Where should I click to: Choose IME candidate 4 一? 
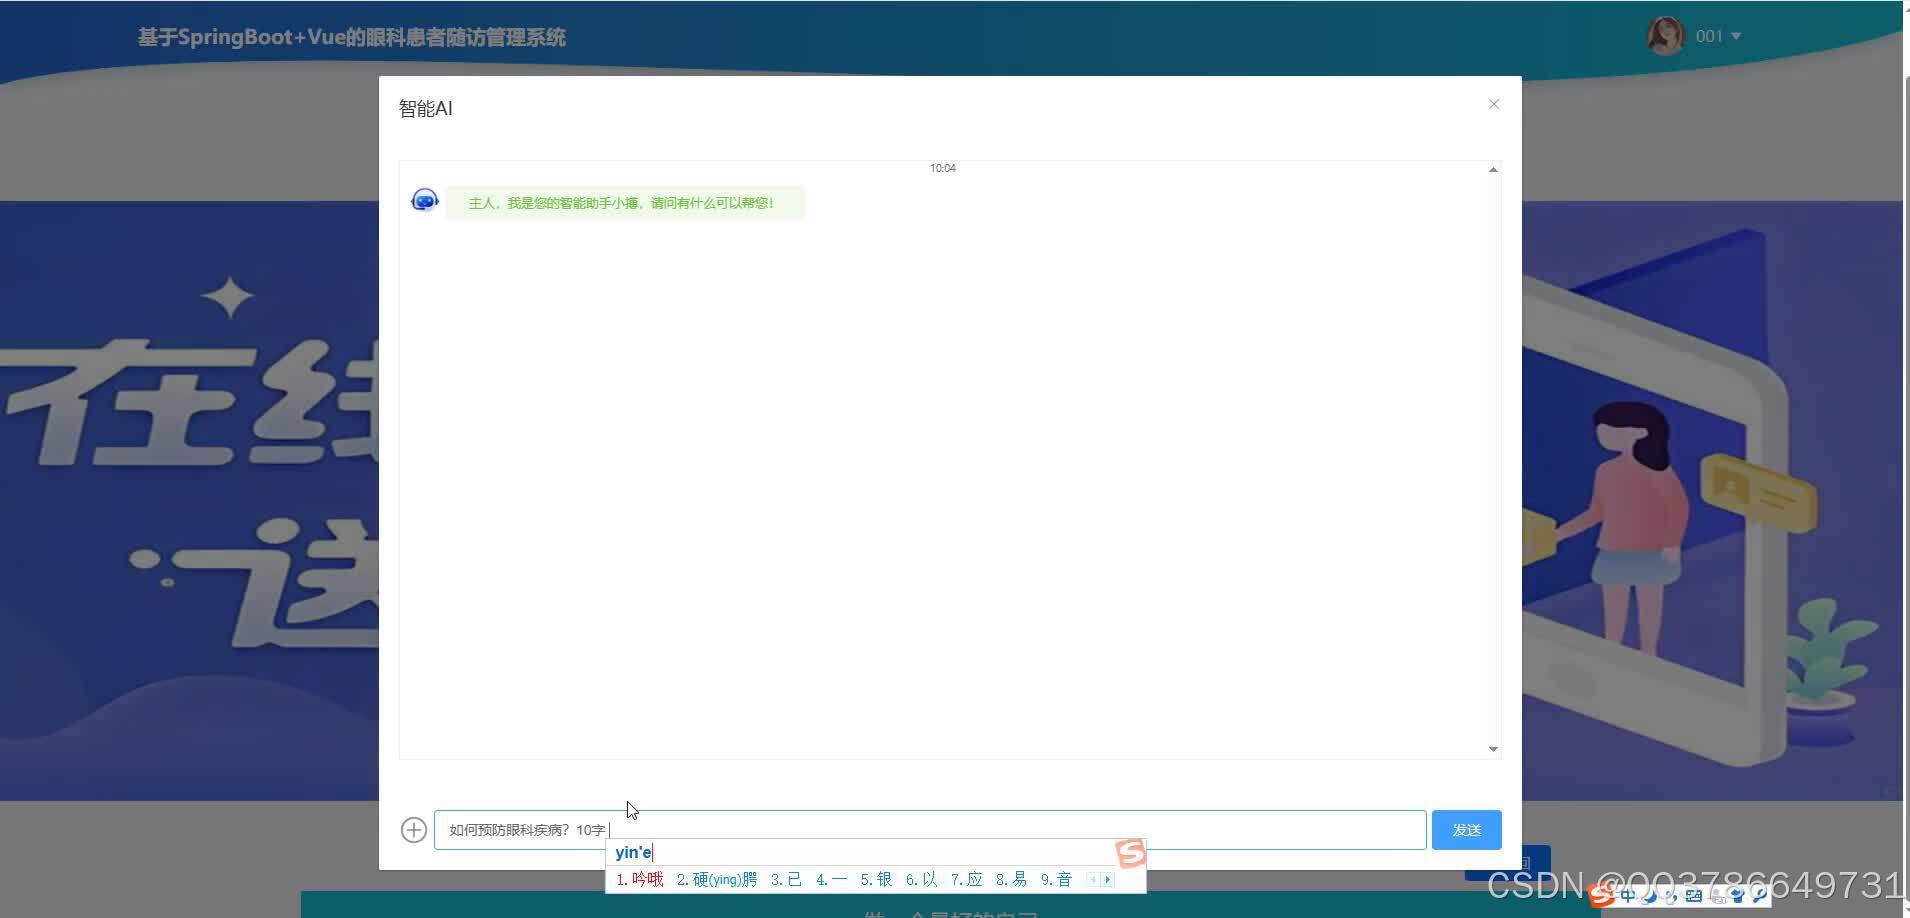pyautogui.click(x=832, y=880)
